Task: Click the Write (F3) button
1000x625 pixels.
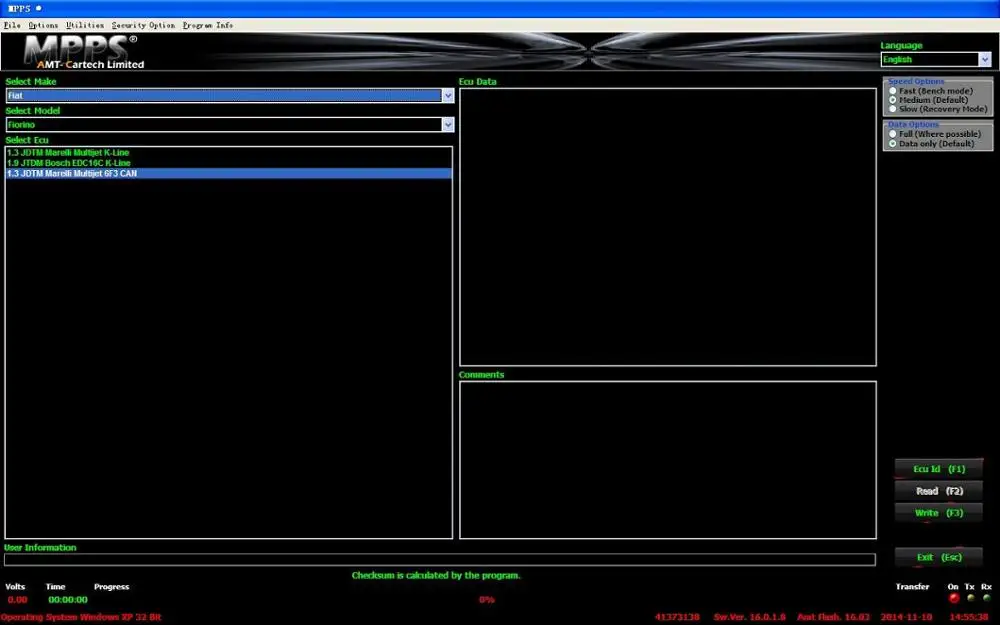Action: (x=939, y=513)
